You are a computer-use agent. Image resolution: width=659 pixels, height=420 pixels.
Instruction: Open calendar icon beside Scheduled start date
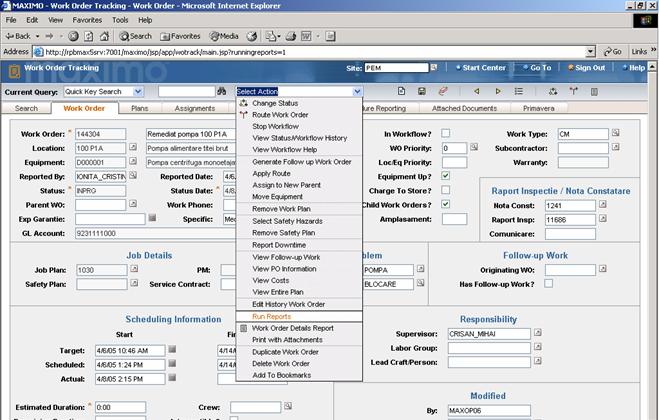coord(172,364)
